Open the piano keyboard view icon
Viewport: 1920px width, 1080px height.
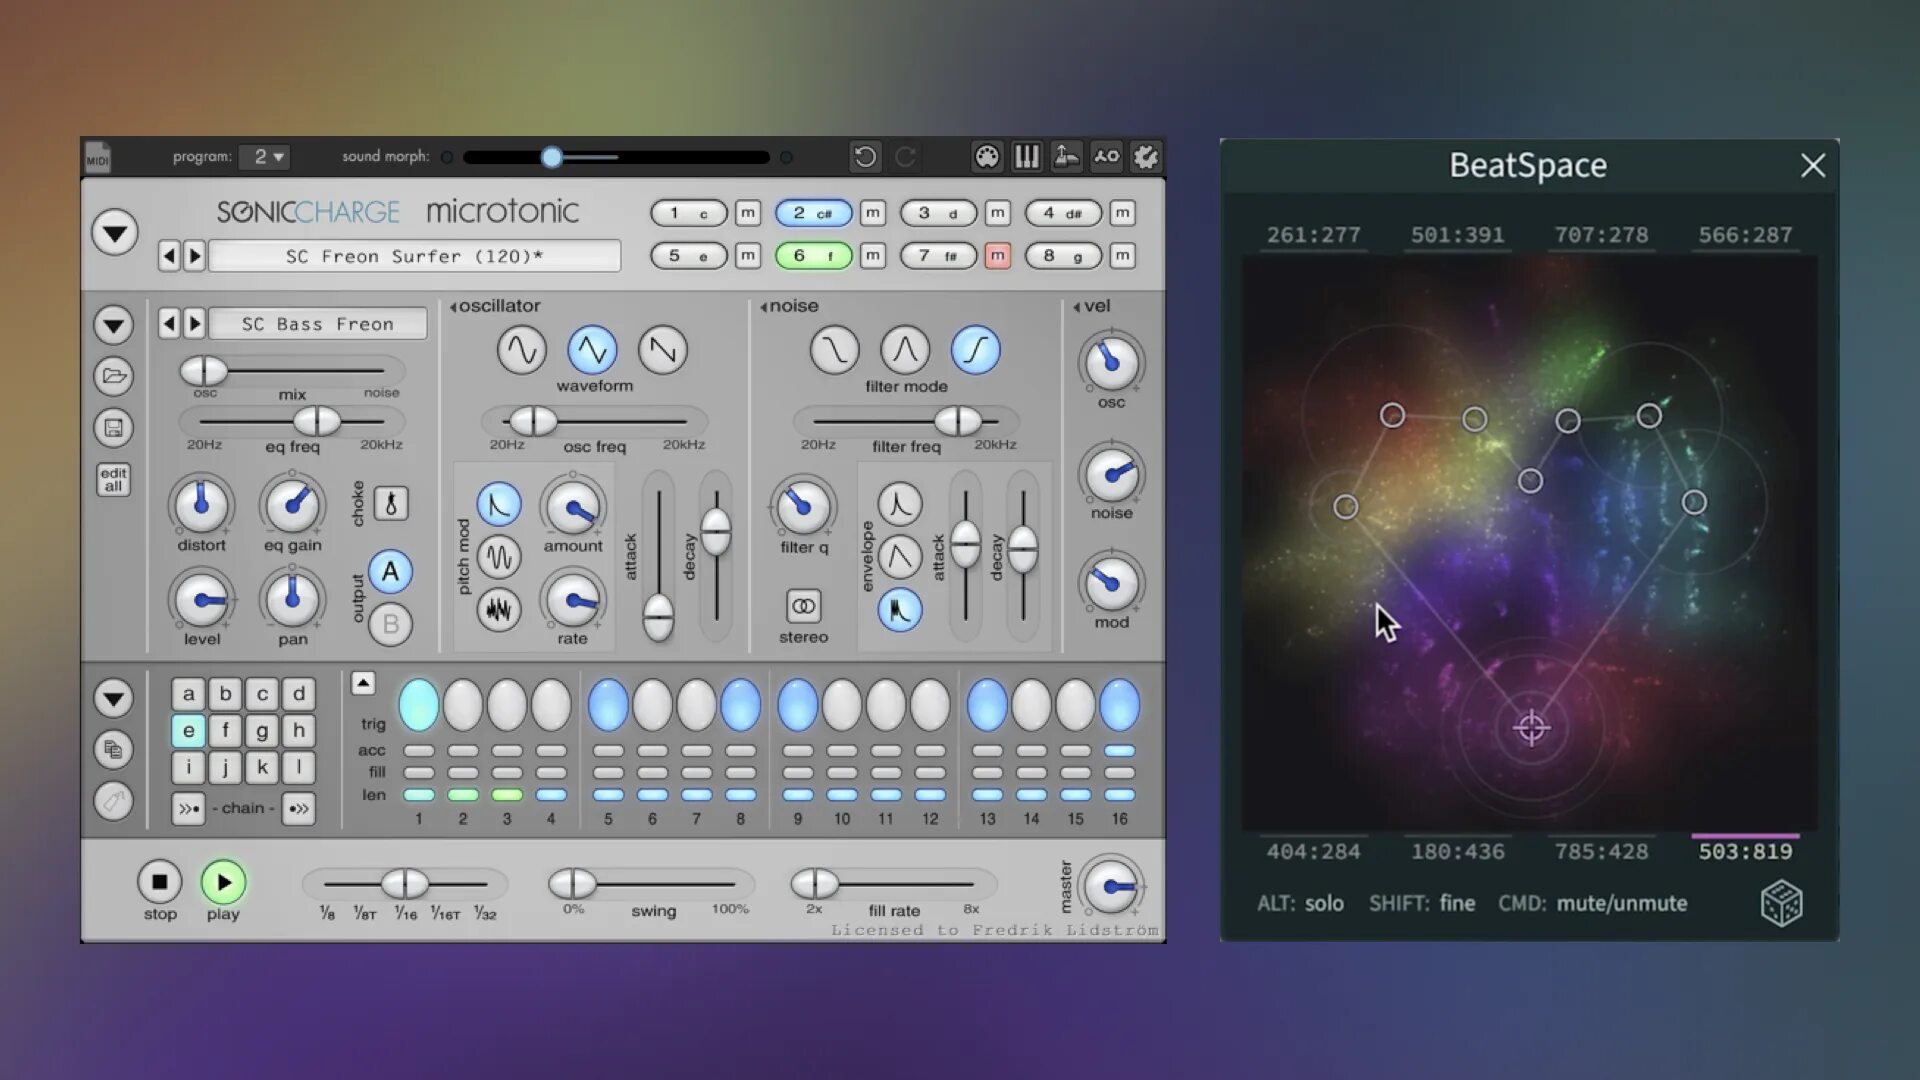[1026, 157]
